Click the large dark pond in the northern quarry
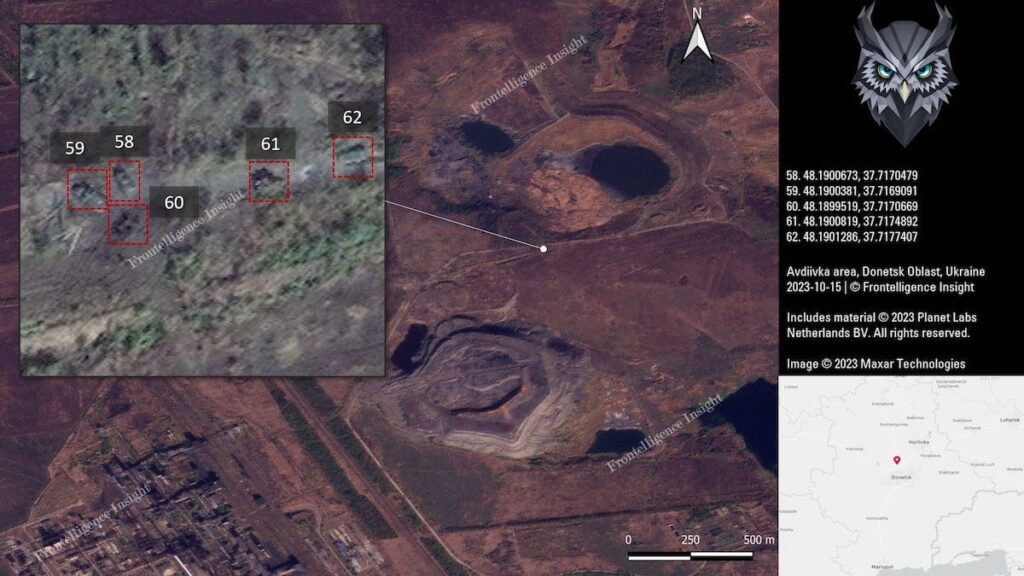The image size is (1024, 576). click(627, 170)
